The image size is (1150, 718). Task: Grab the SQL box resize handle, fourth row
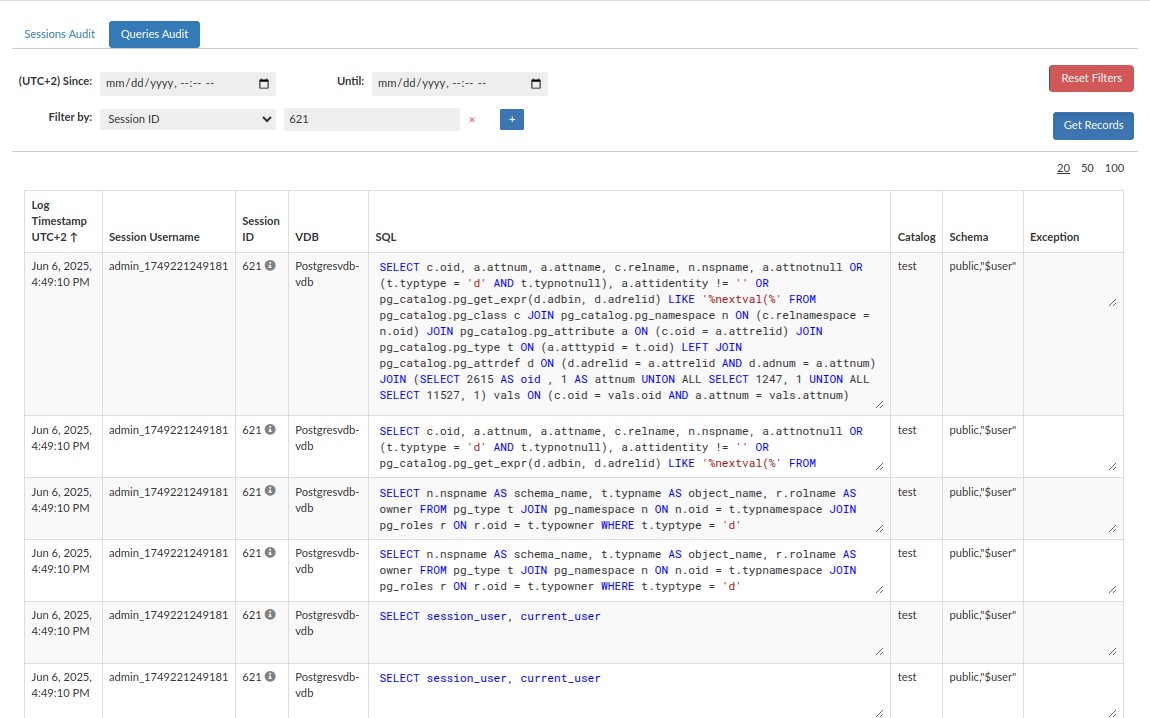[879, 590]
